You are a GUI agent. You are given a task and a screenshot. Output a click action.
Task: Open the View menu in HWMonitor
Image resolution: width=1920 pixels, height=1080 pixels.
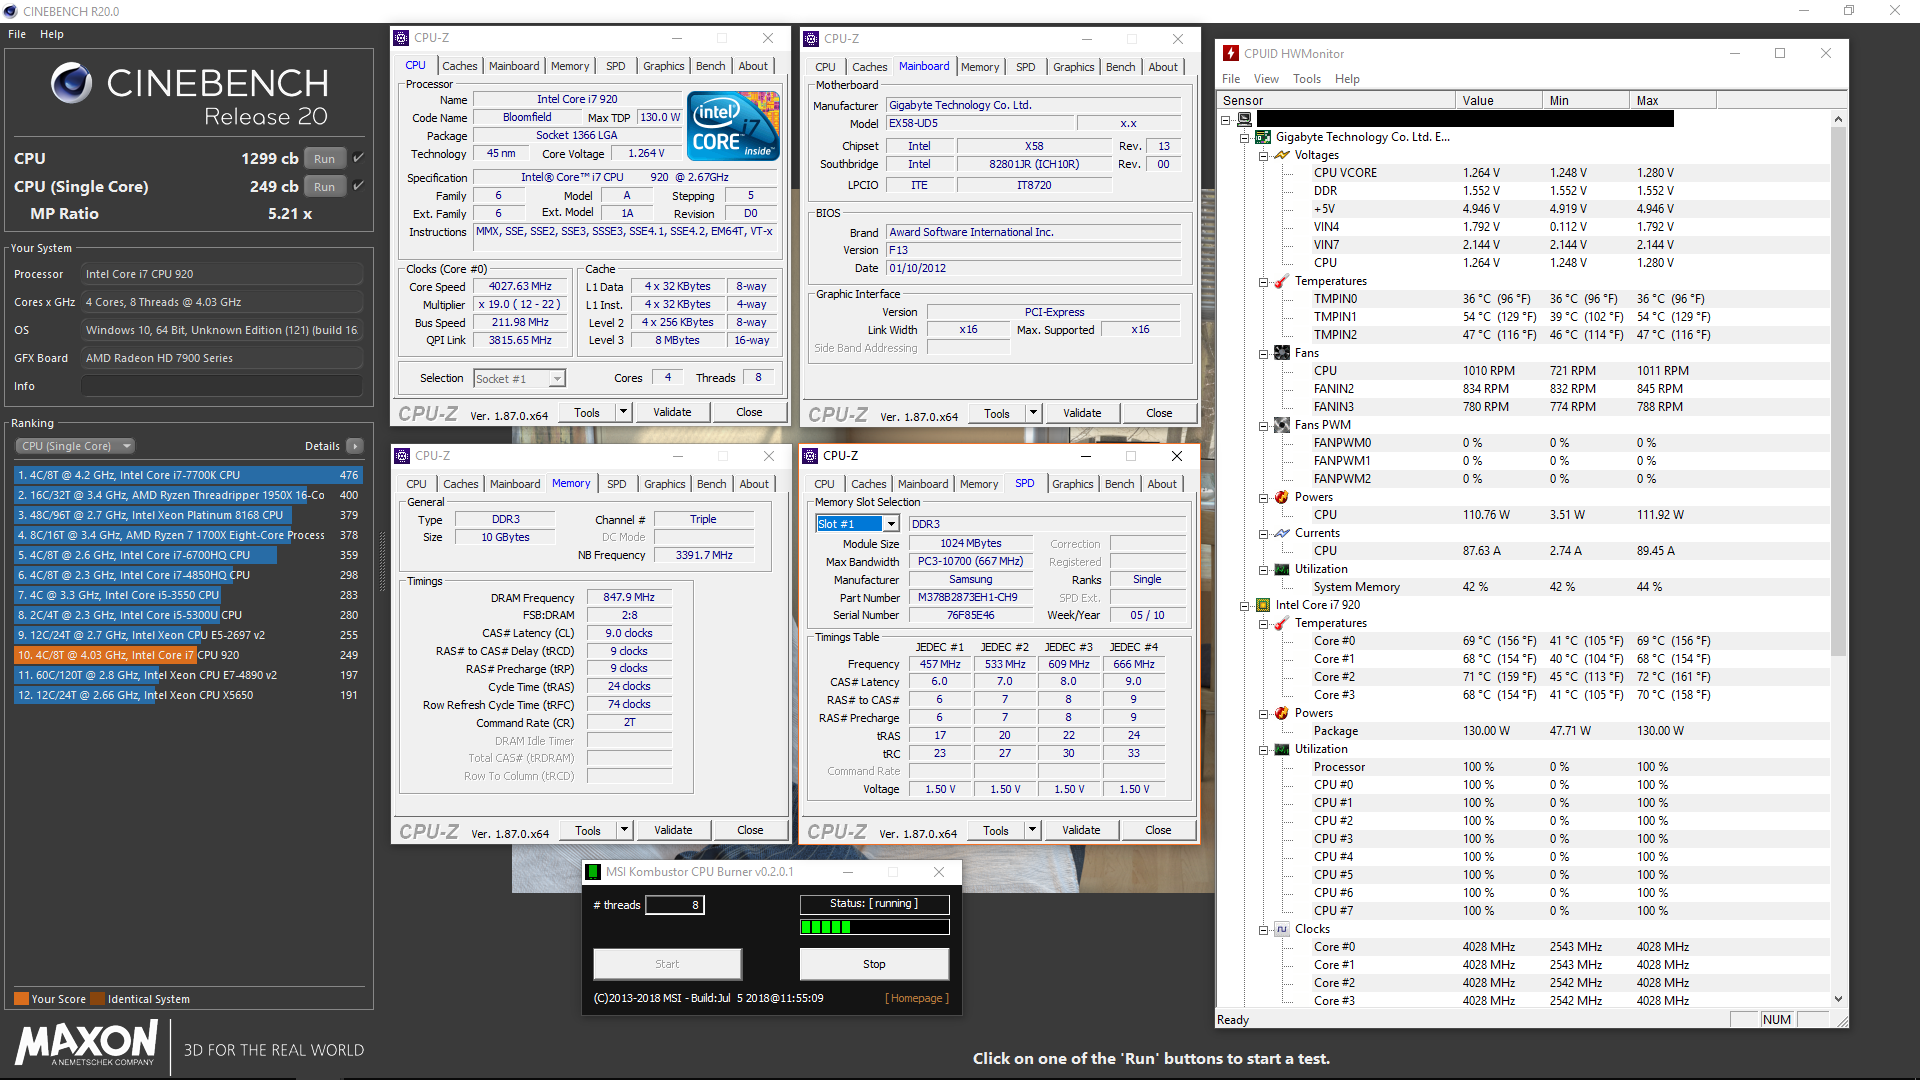point(1266,78)
